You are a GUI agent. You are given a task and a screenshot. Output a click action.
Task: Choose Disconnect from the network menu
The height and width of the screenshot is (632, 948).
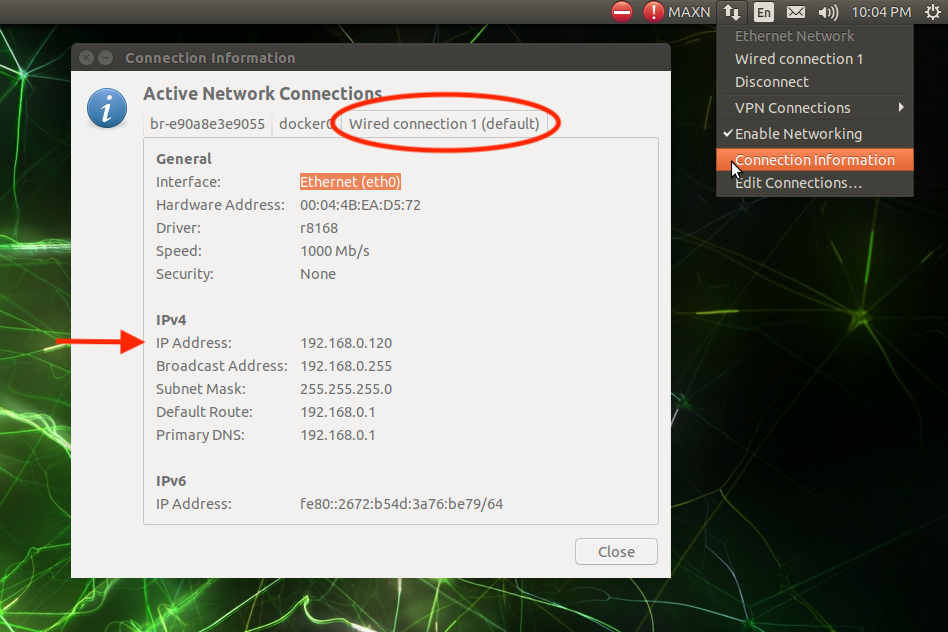[771, 82]
